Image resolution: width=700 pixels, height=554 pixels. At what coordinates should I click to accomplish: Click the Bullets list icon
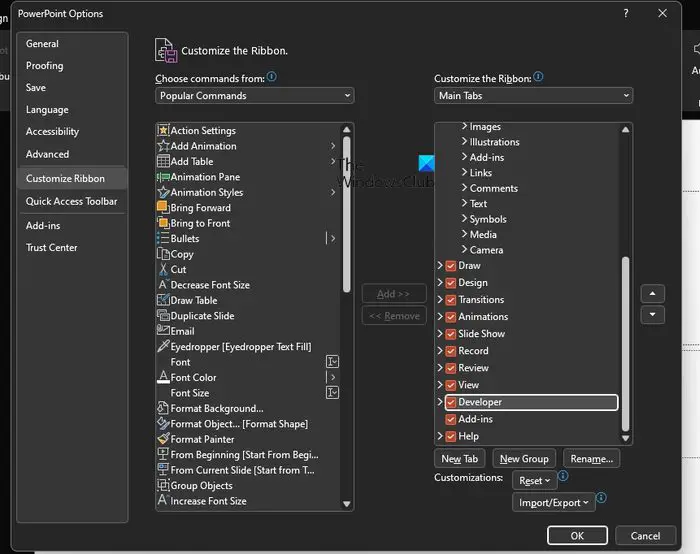click(163, 238)
